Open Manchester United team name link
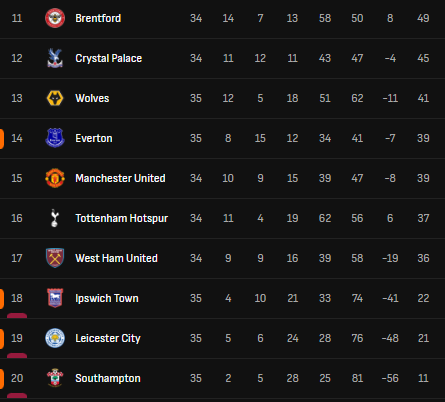445x402 pixels. (120, 178)
